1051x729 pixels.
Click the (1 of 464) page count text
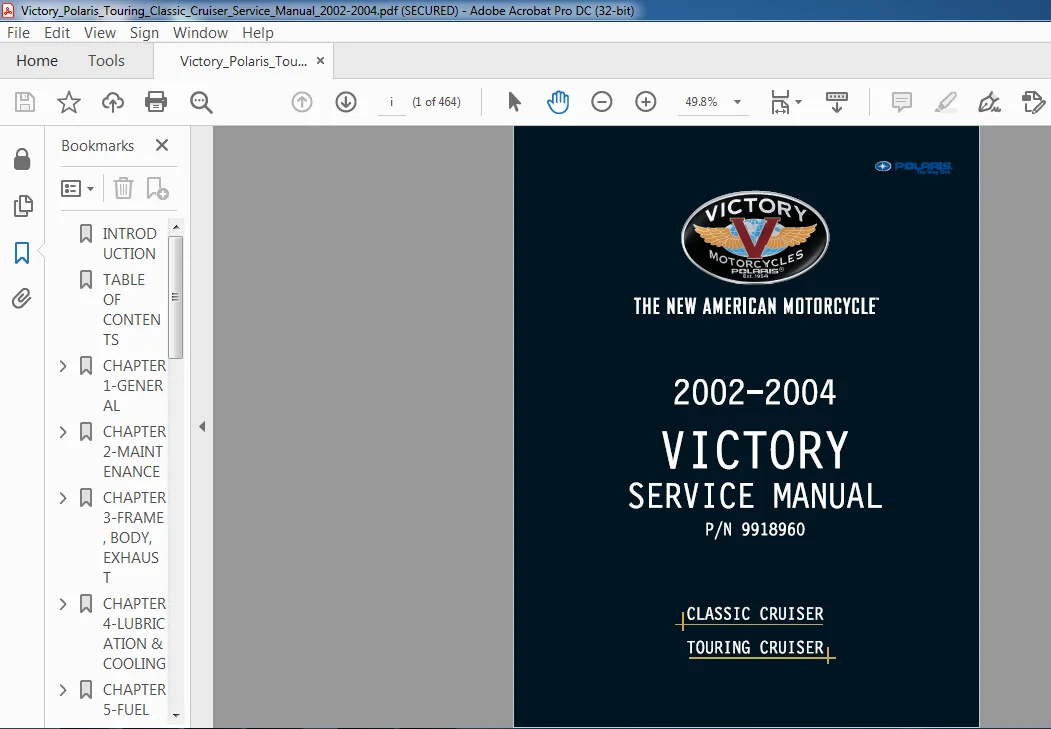[x=436, y=102]
